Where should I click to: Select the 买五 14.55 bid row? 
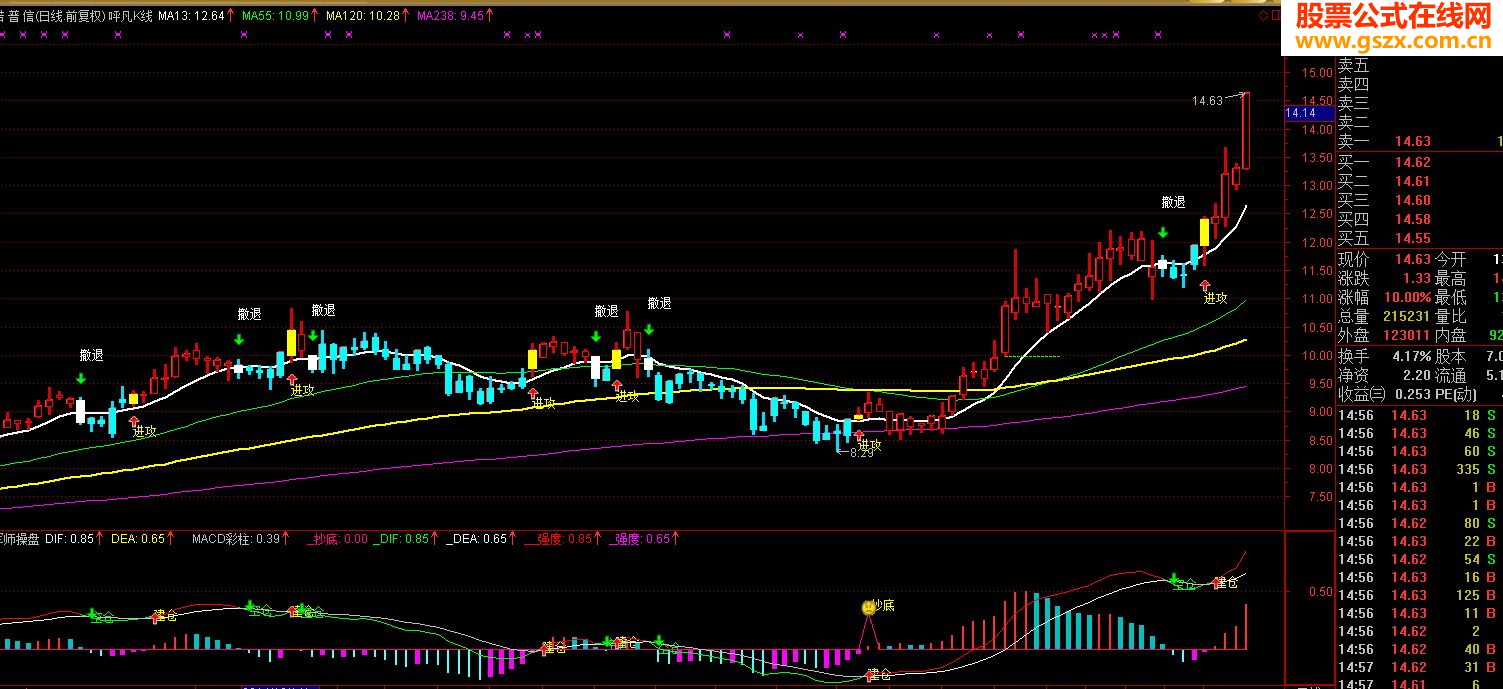1420,238
